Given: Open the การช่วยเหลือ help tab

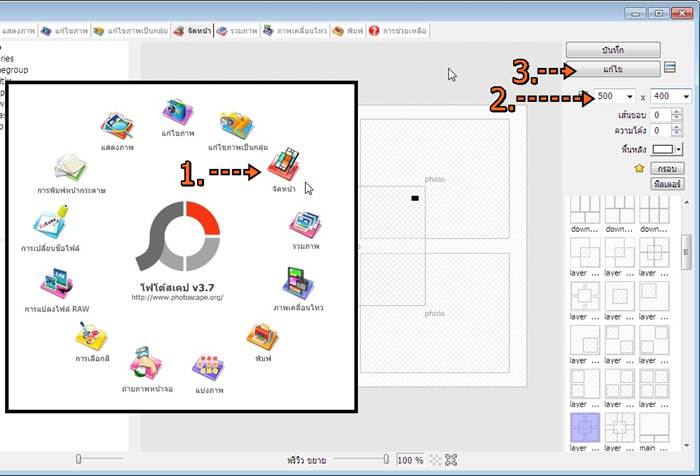Looking at the screenshot, I should [x=398, y=31].
